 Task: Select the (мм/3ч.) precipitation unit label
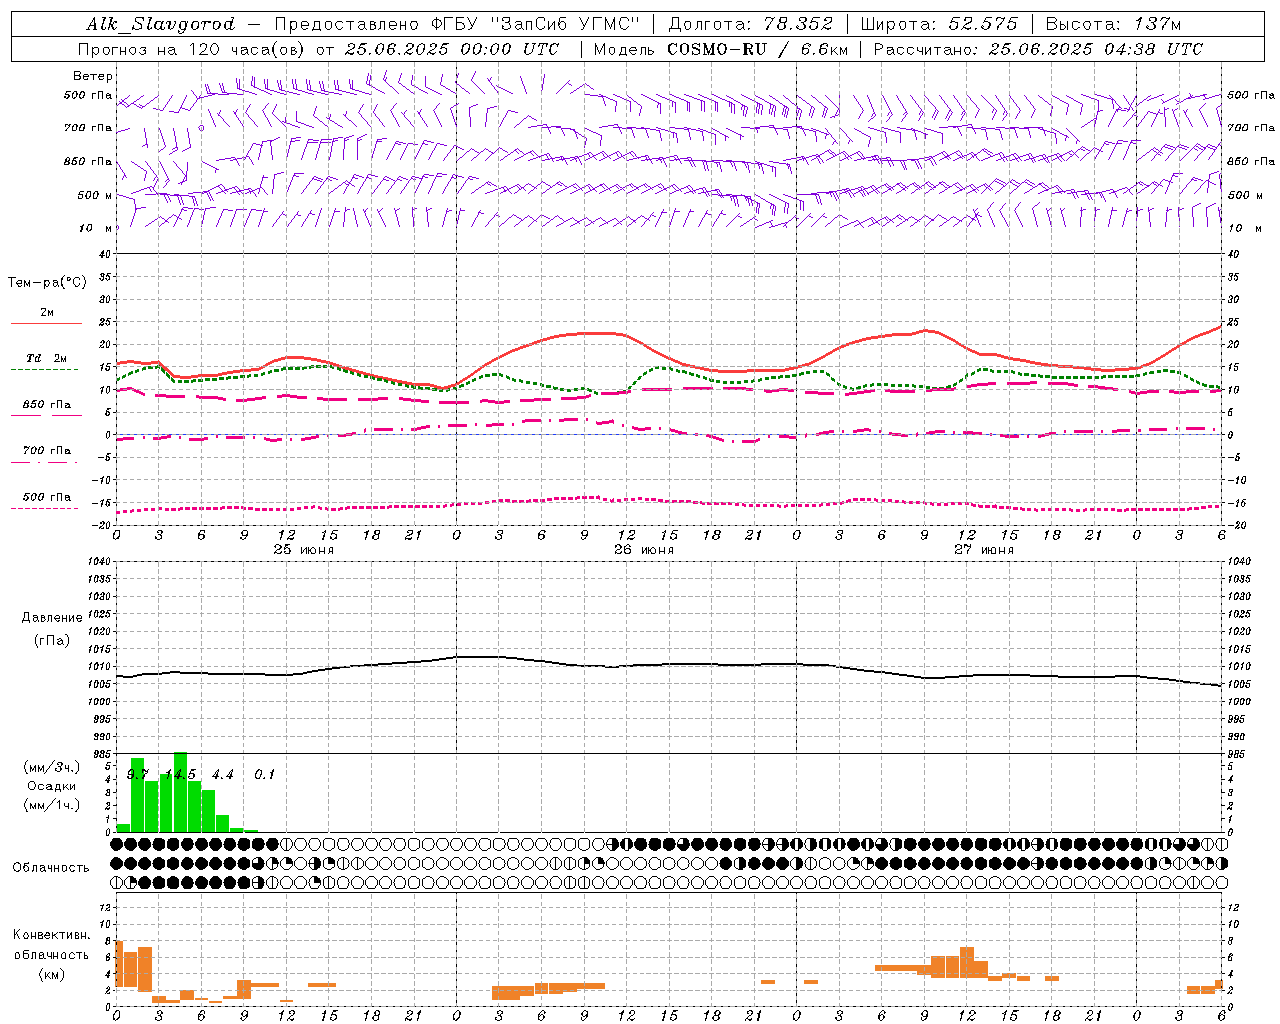[52, 767]
